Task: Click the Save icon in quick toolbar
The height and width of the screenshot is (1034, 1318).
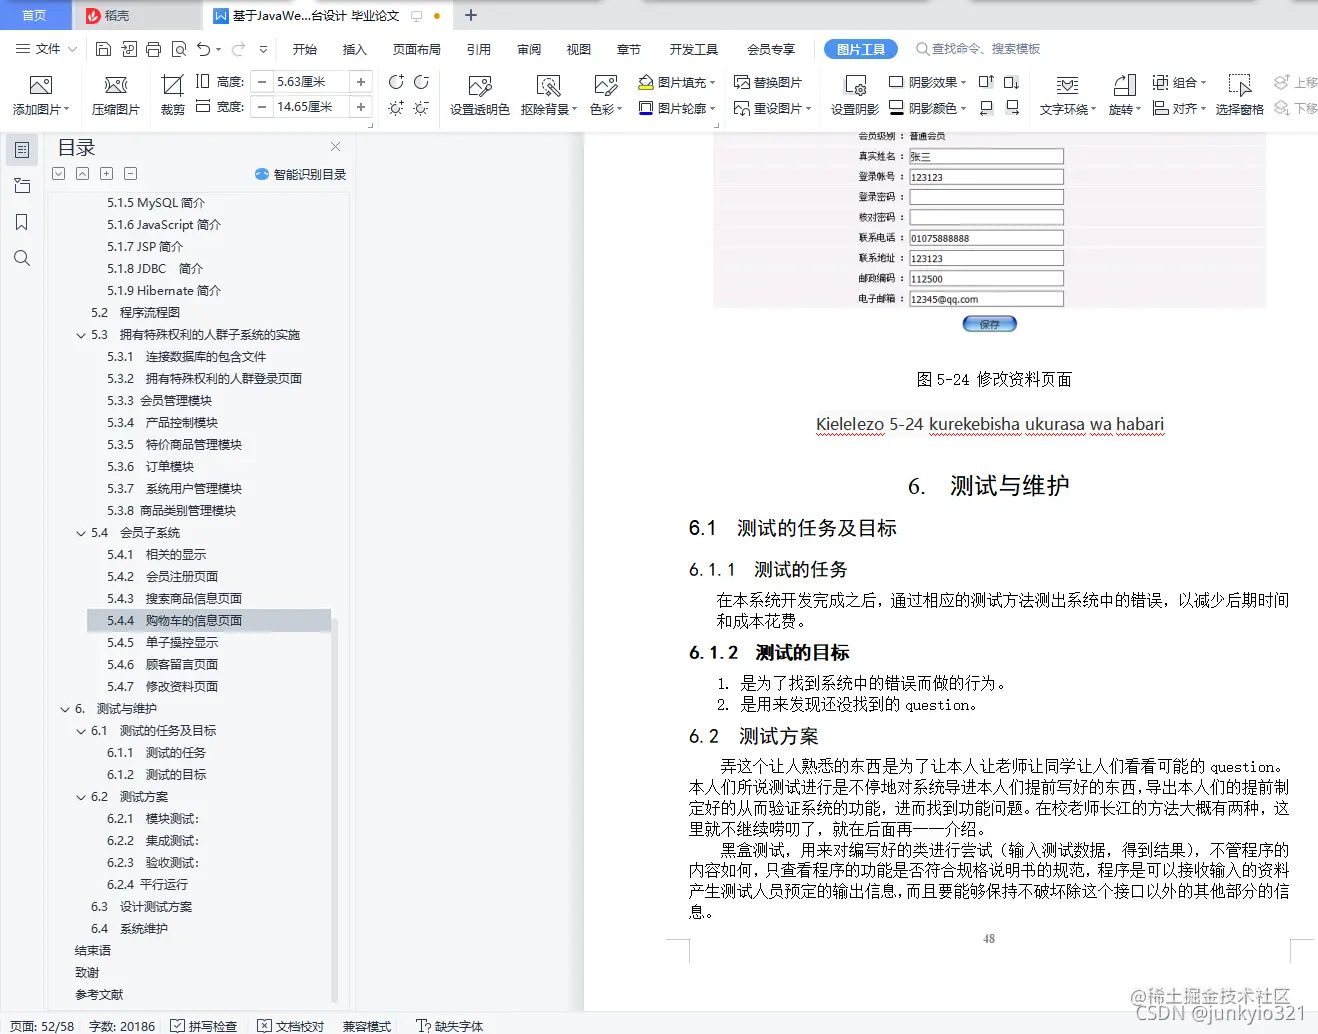Action: click(x=103, y=49)
